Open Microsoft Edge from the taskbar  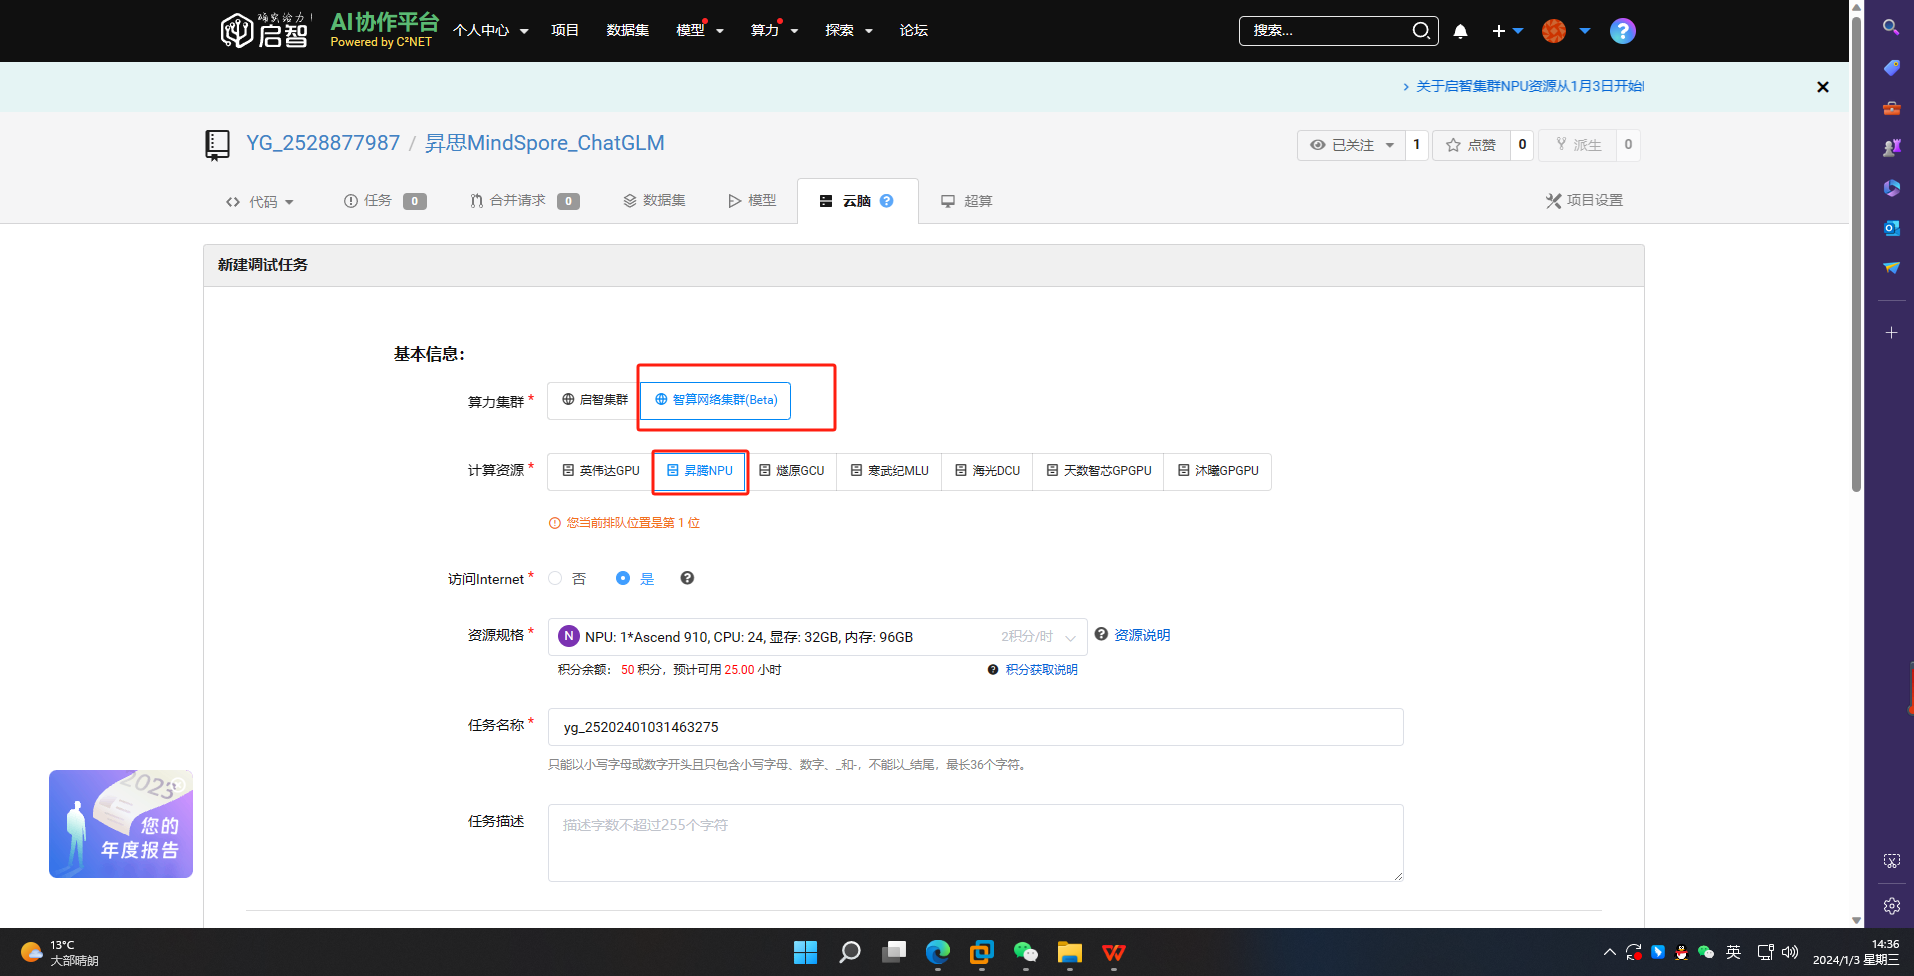point(937,952)
